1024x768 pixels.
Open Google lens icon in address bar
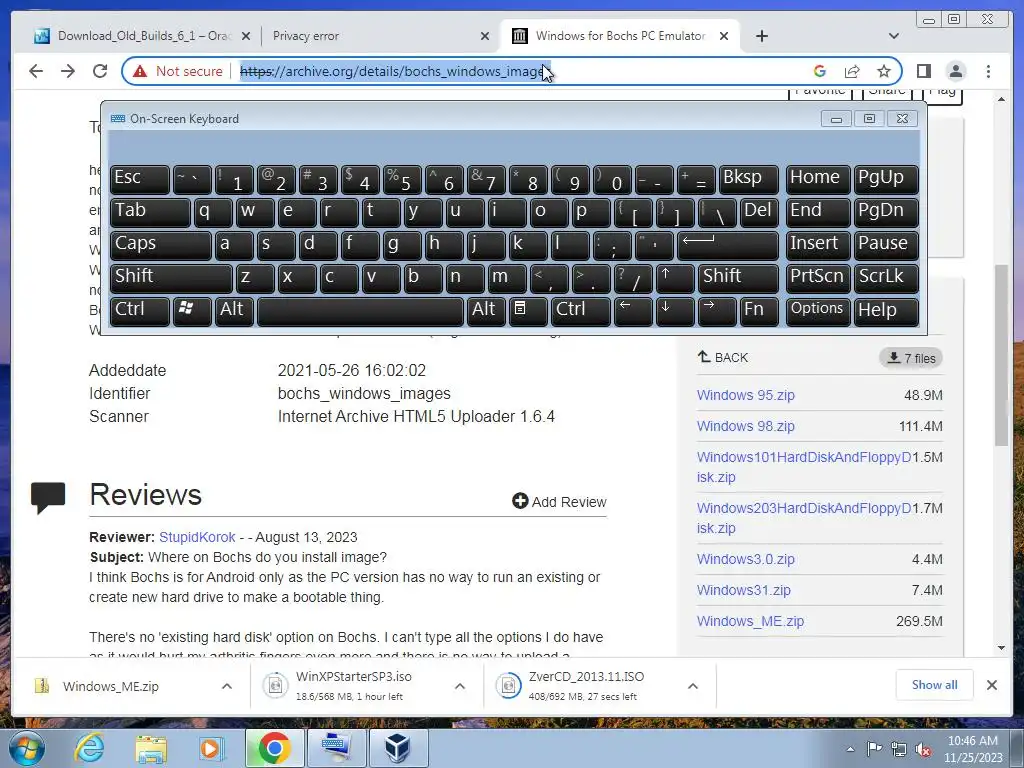coord(820,71)
